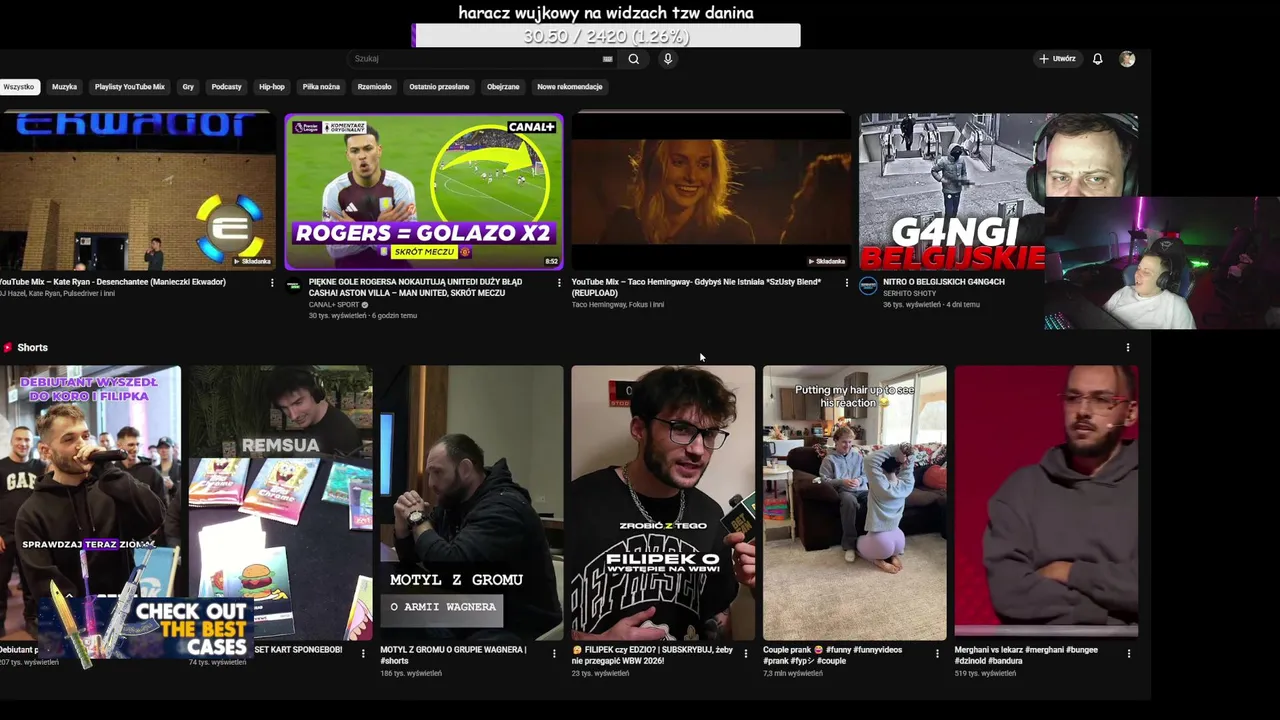Open options for SpongeBob cards short
The width and height of the screenshot is (1280, 720).
click(363, 653)
